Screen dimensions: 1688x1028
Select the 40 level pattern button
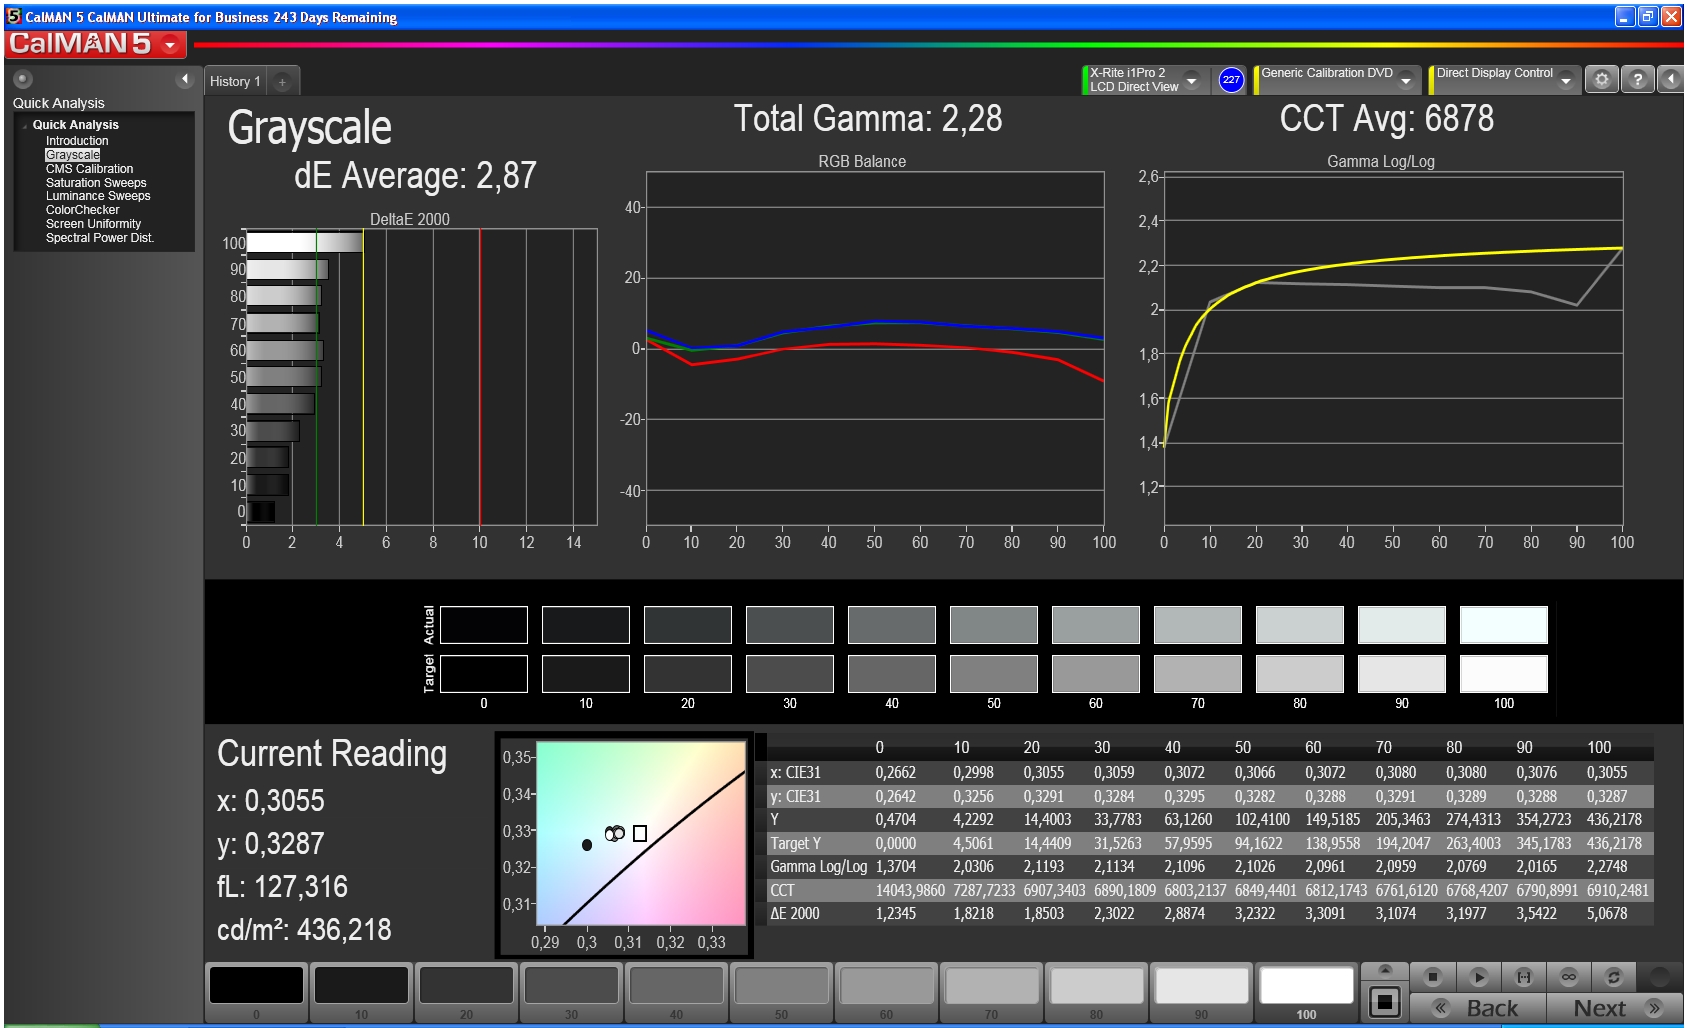click(676, 993)
